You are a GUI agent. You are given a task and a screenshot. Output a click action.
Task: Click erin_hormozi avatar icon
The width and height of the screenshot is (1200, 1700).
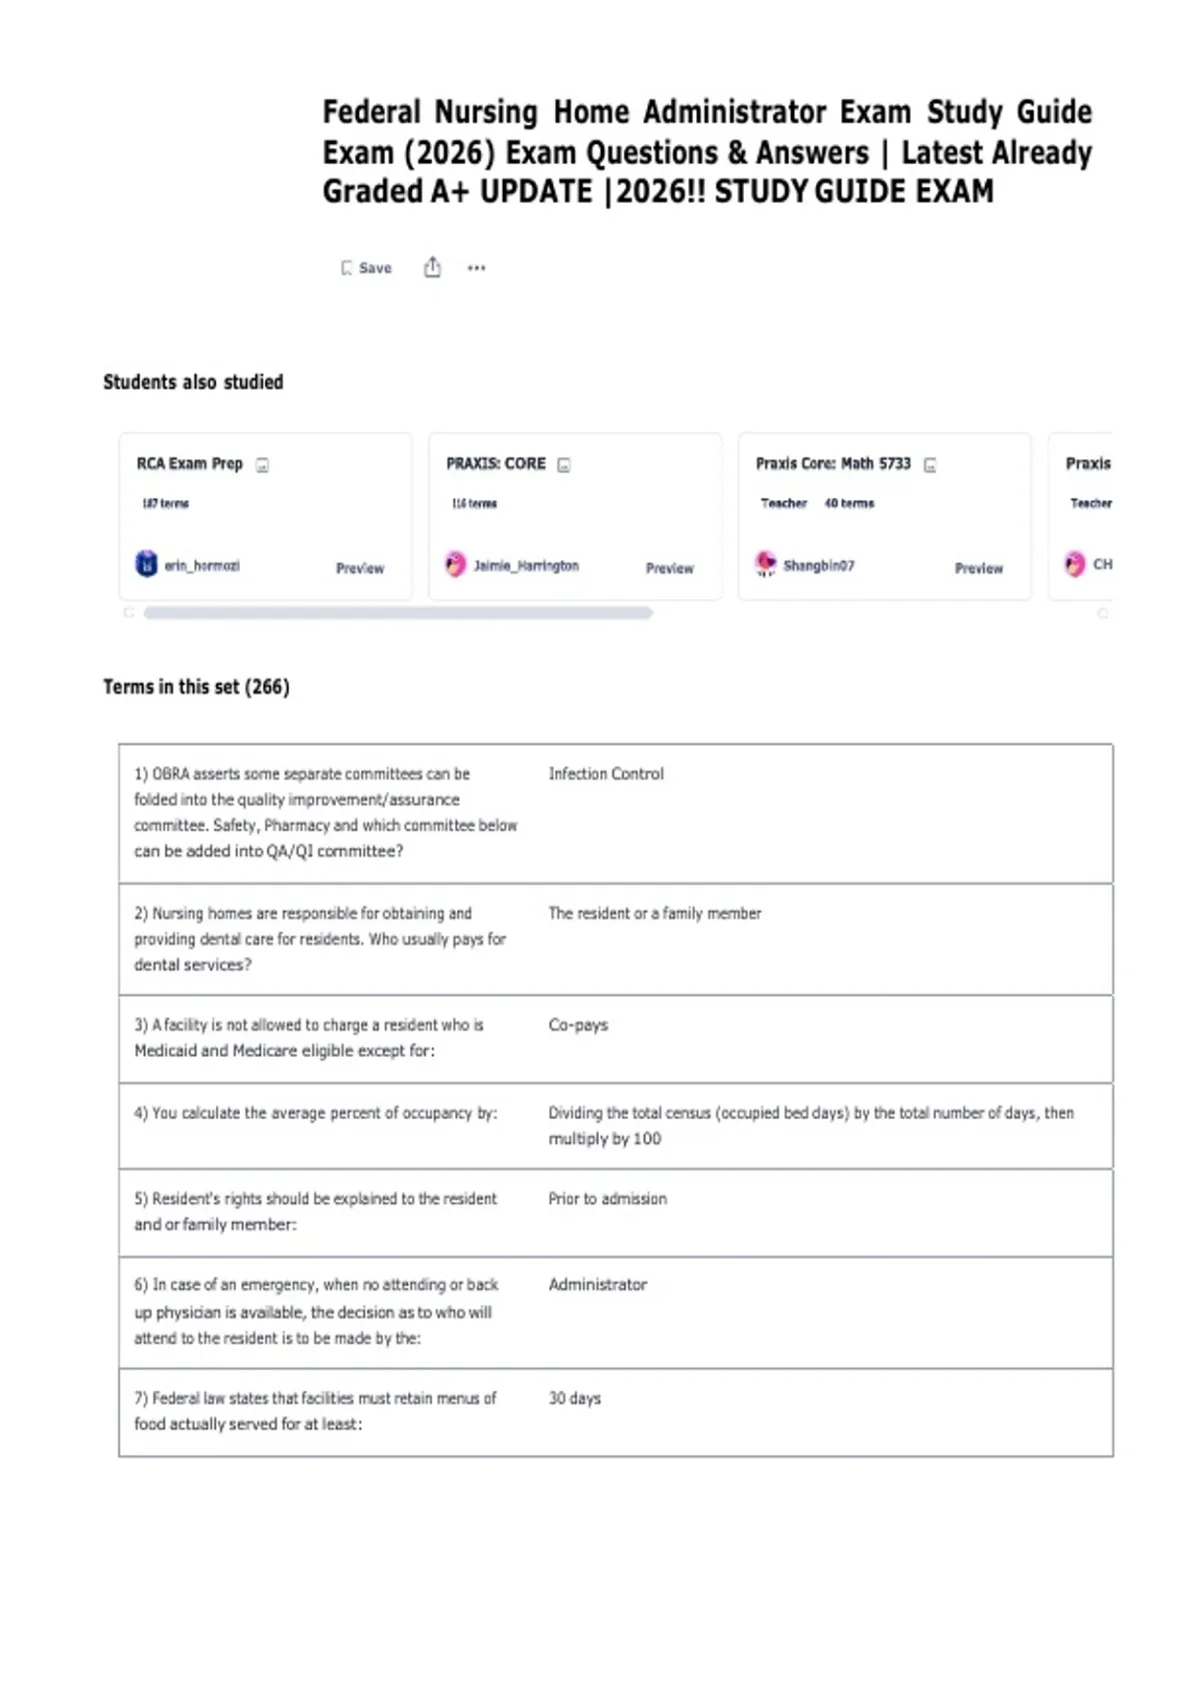coord(147,564)
